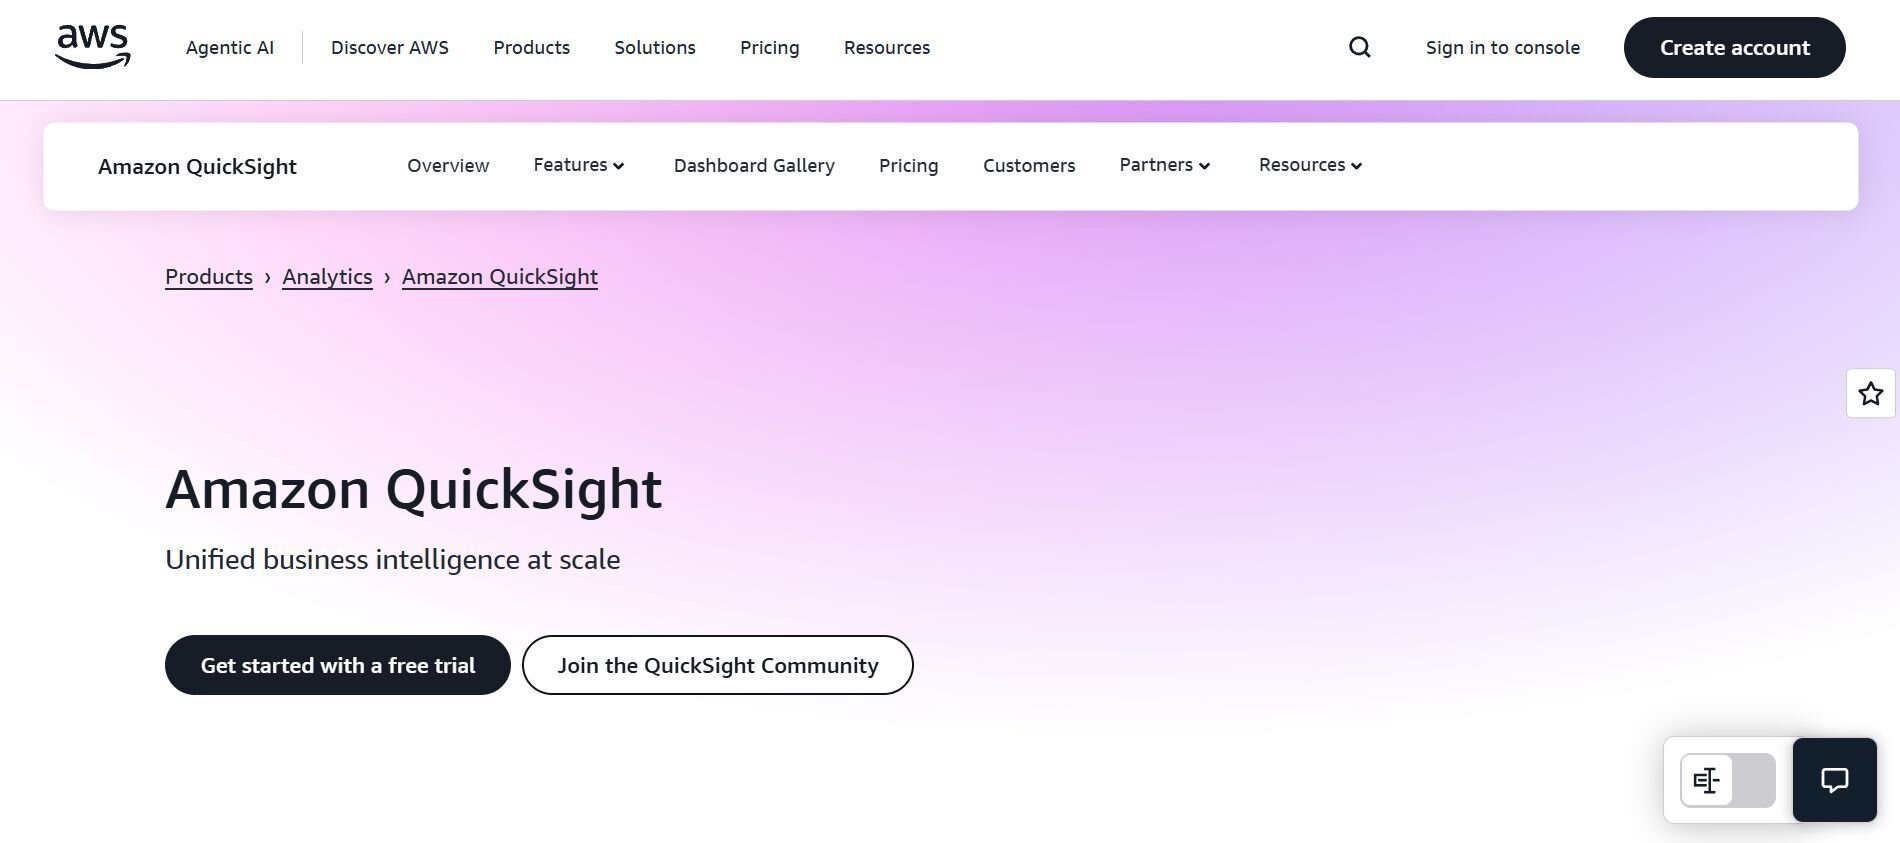Click Join the QuickSight Community button
Screen dimensions: 1900x843
point(717,665)
